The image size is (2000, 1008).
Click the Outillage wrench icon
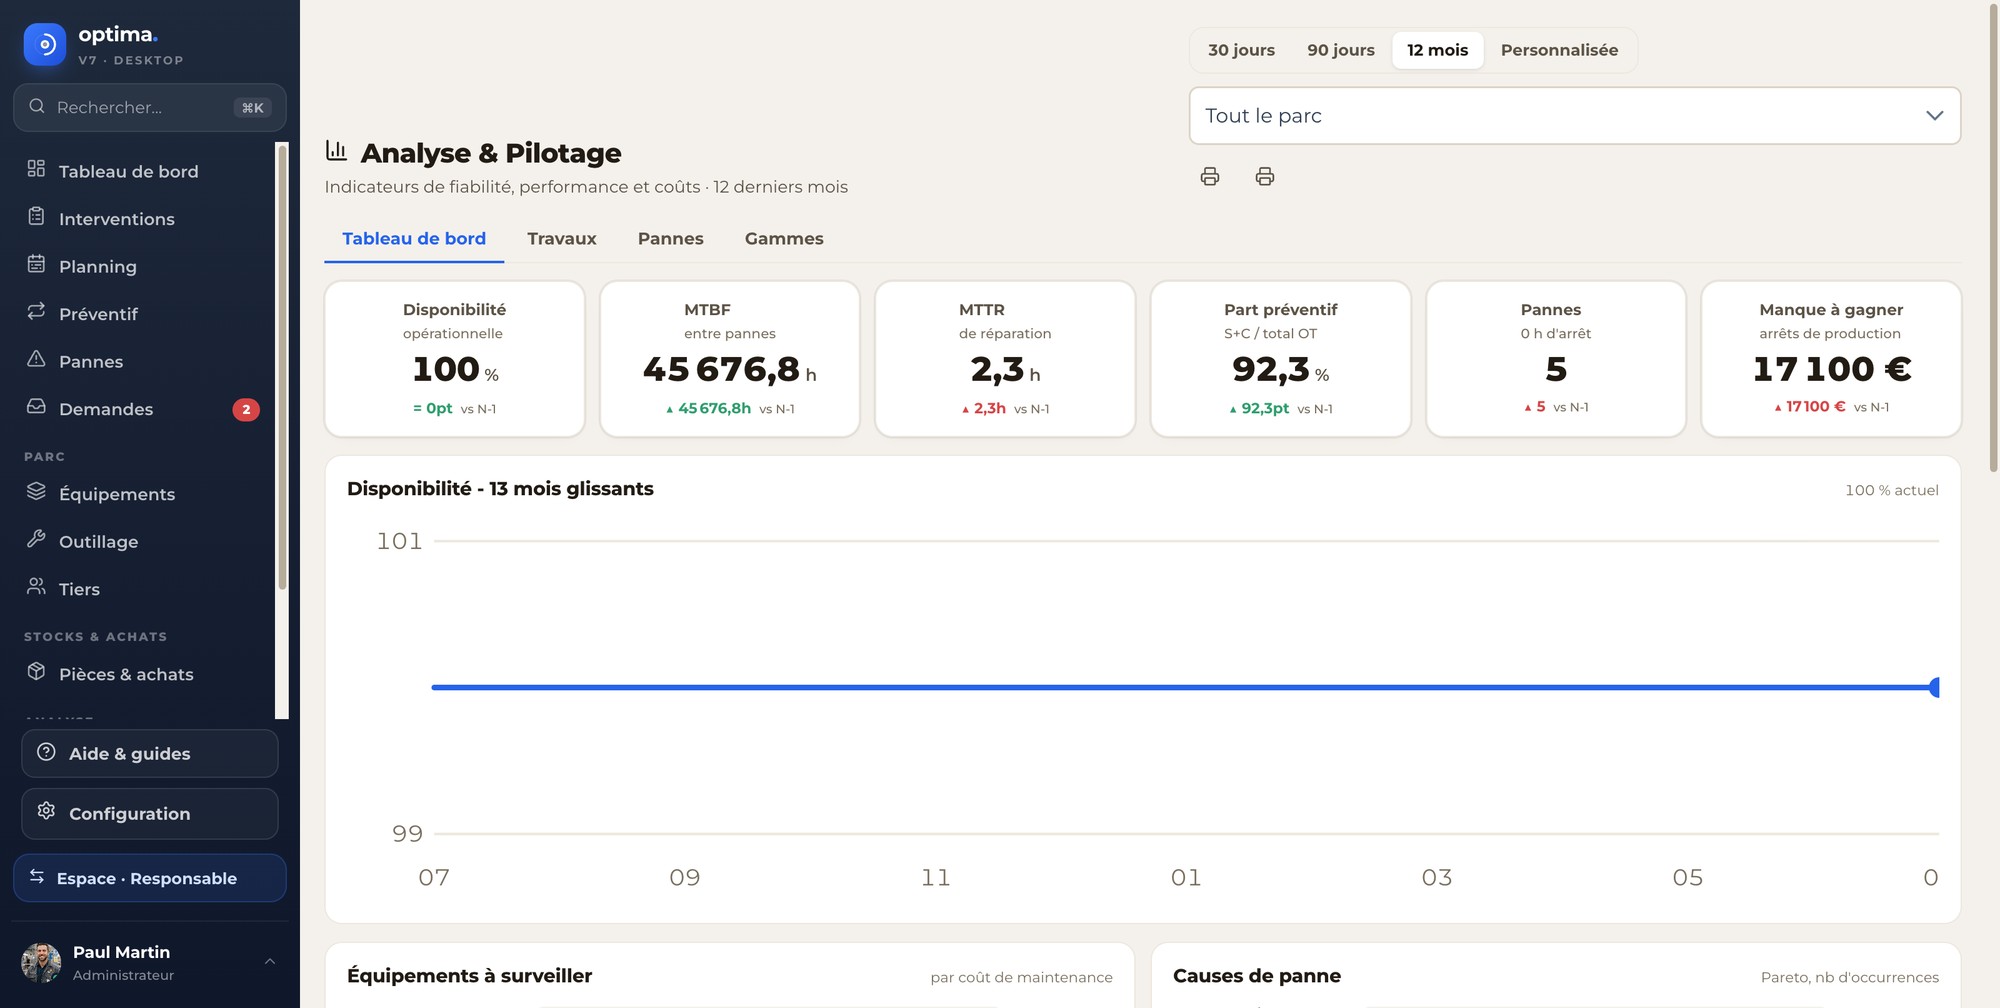(x=36, y=539)
